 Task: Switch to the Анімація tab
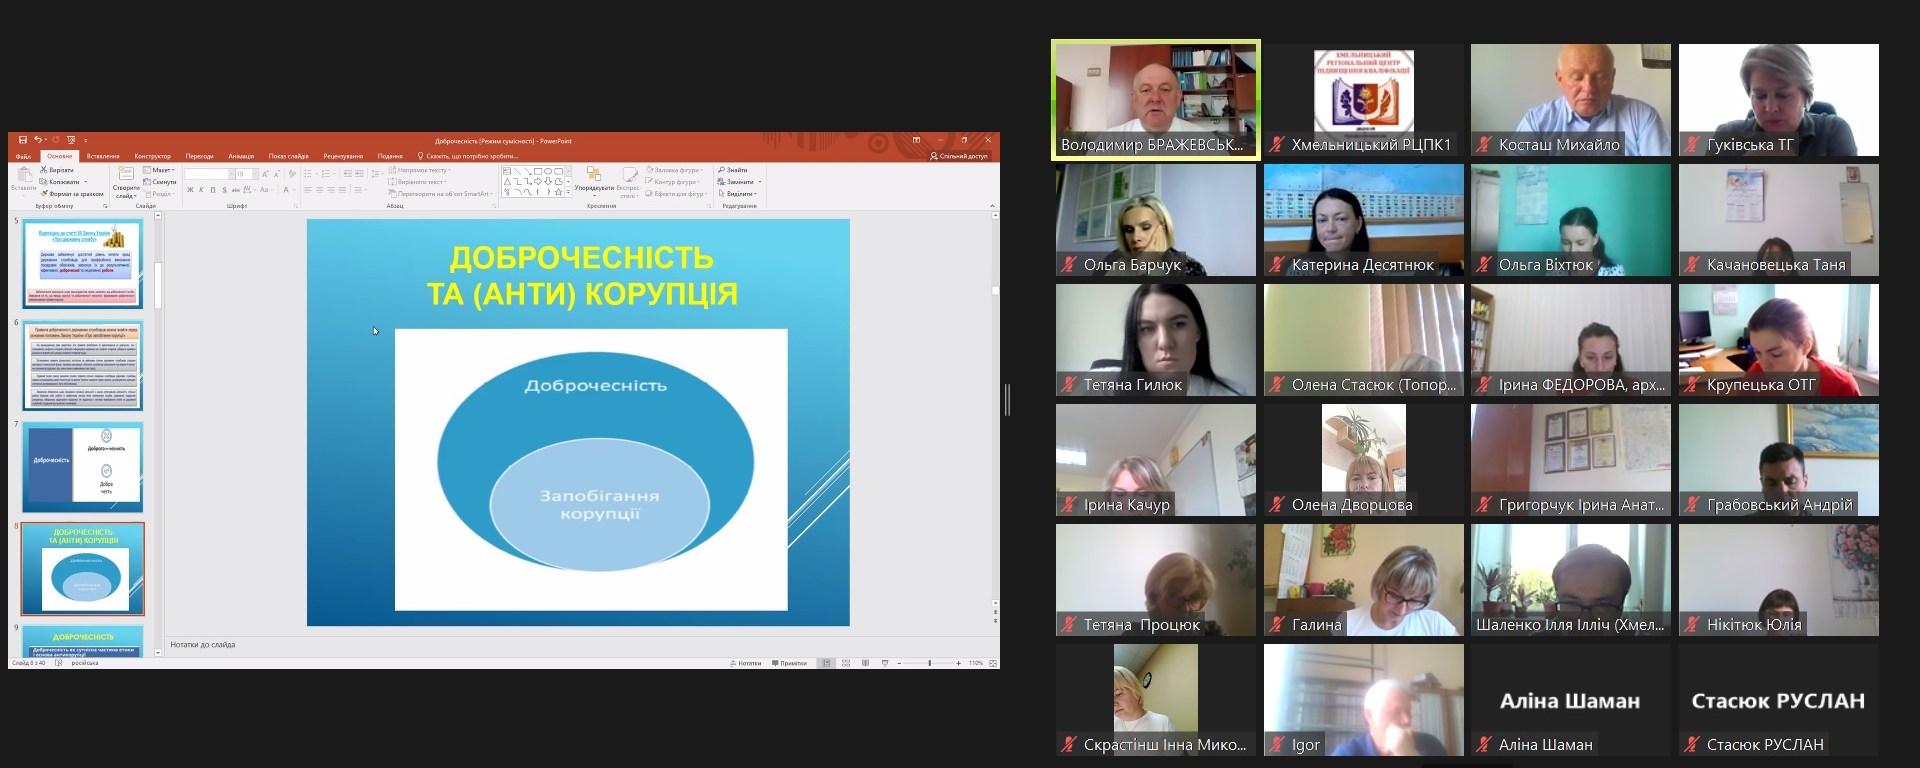tap(241, 156)
